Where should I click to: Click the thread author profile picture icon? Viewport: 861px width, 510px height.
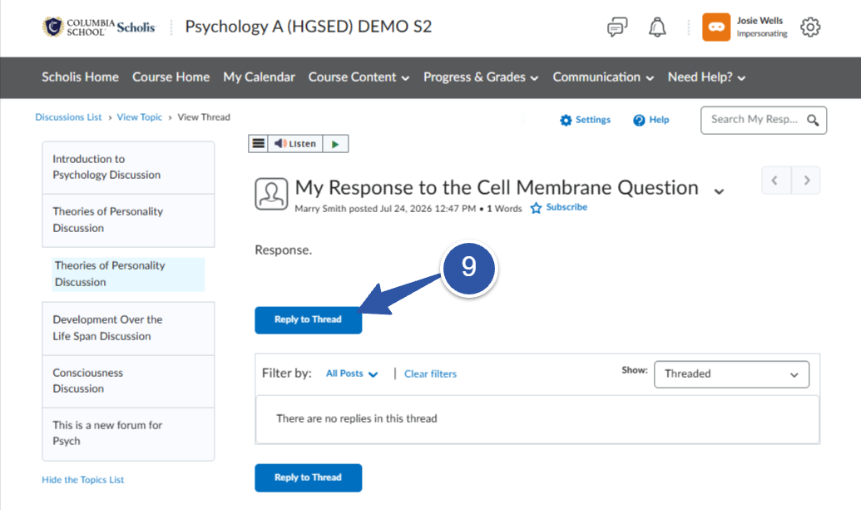pos(271,194)
